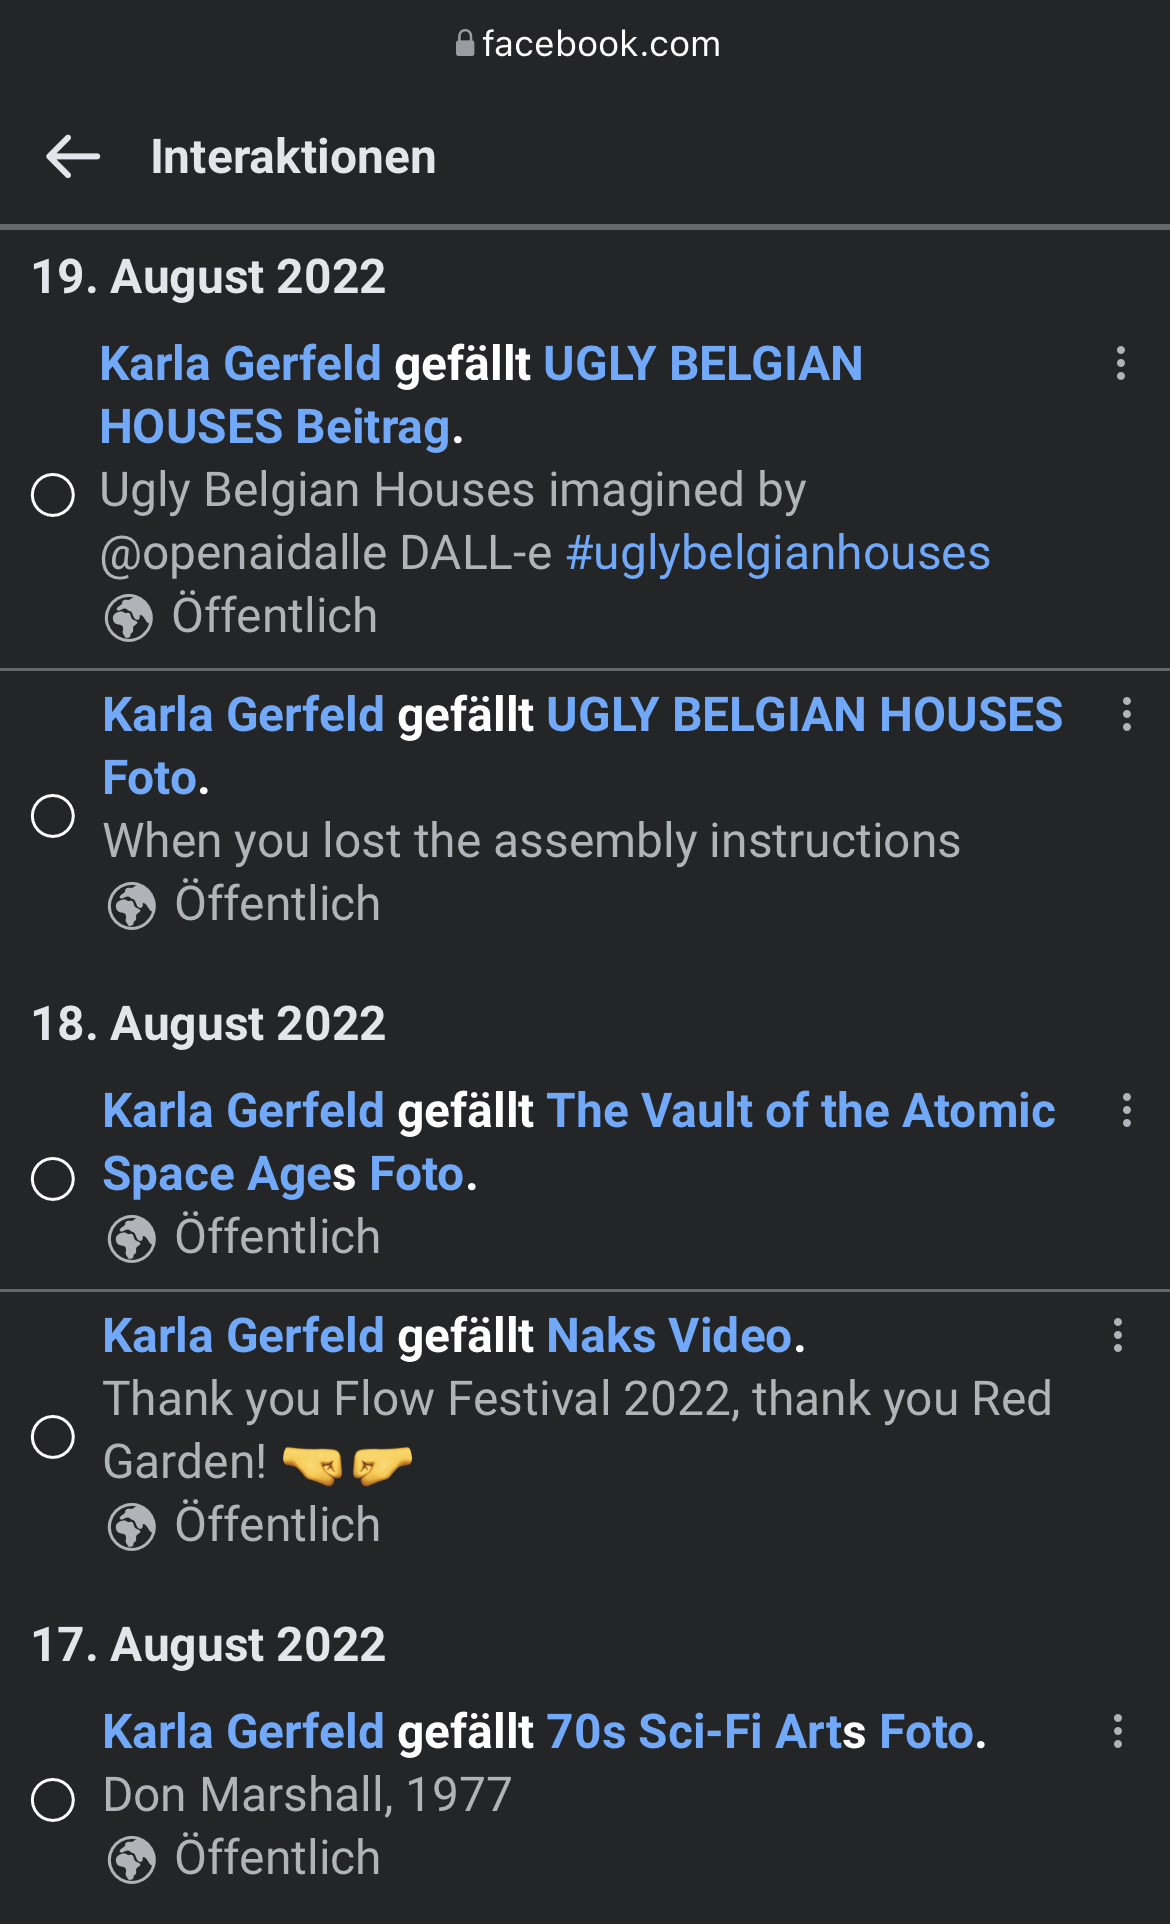Go back using the arrow icon
Image resolution: width=1170 pixels, height=1924 pixels.
tap(73, 157)
